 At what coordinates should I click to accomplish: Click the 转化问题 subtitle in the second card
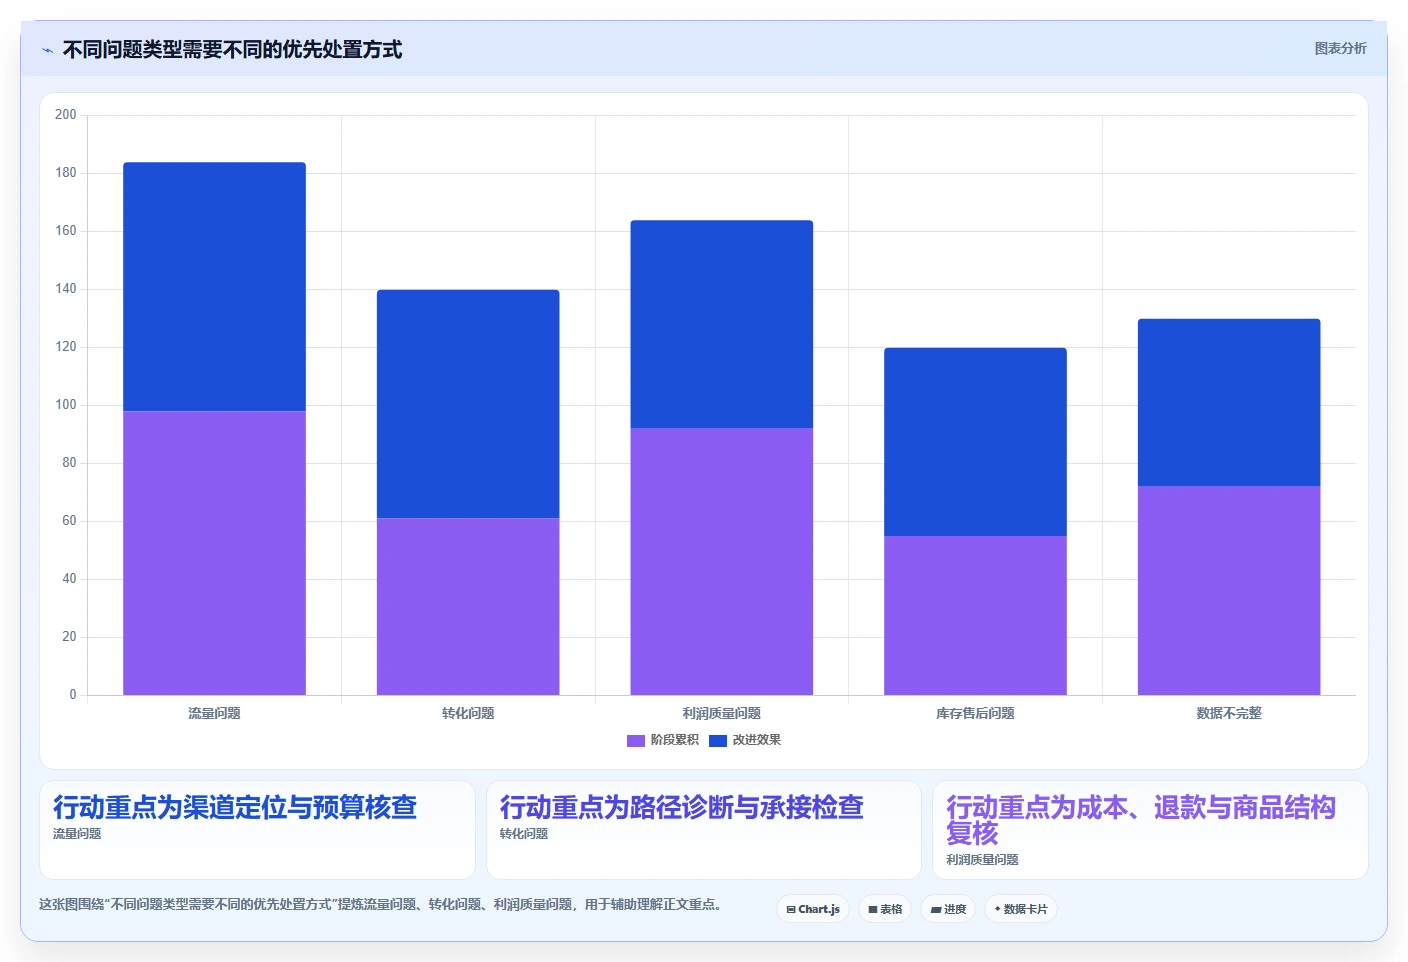click(524, 834)
